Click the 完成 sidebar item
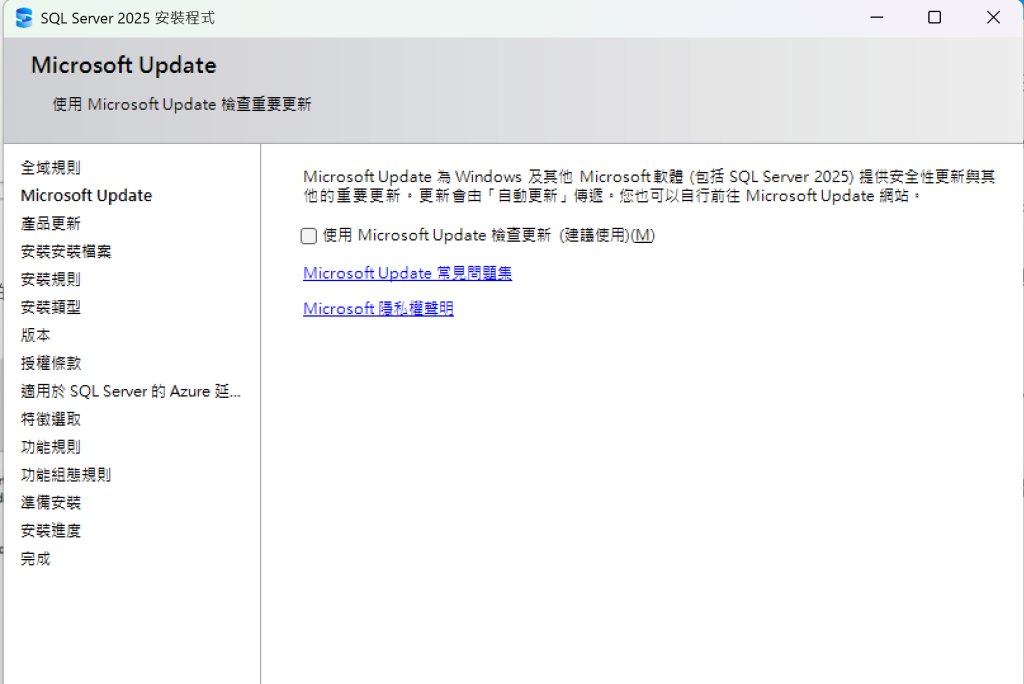 (36, 559)
